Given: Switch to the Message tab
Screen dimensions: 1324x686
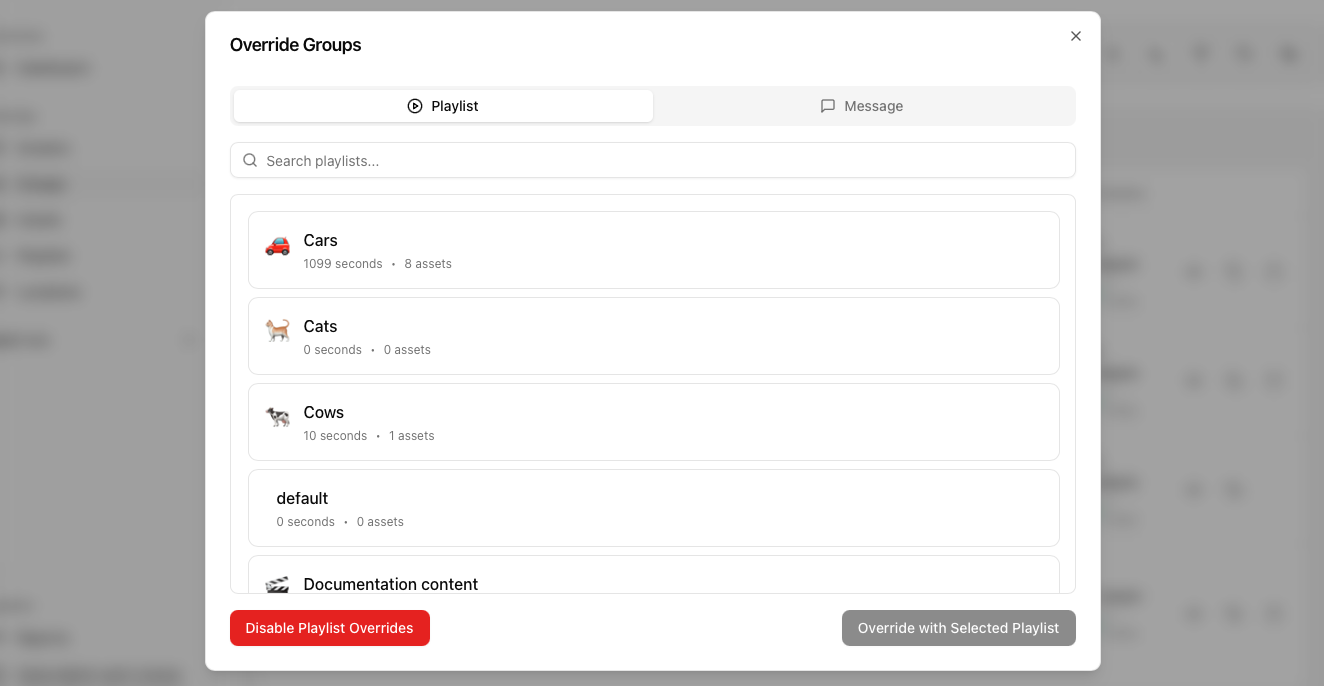Looking at the screenshot, I should tap(862, 106).
